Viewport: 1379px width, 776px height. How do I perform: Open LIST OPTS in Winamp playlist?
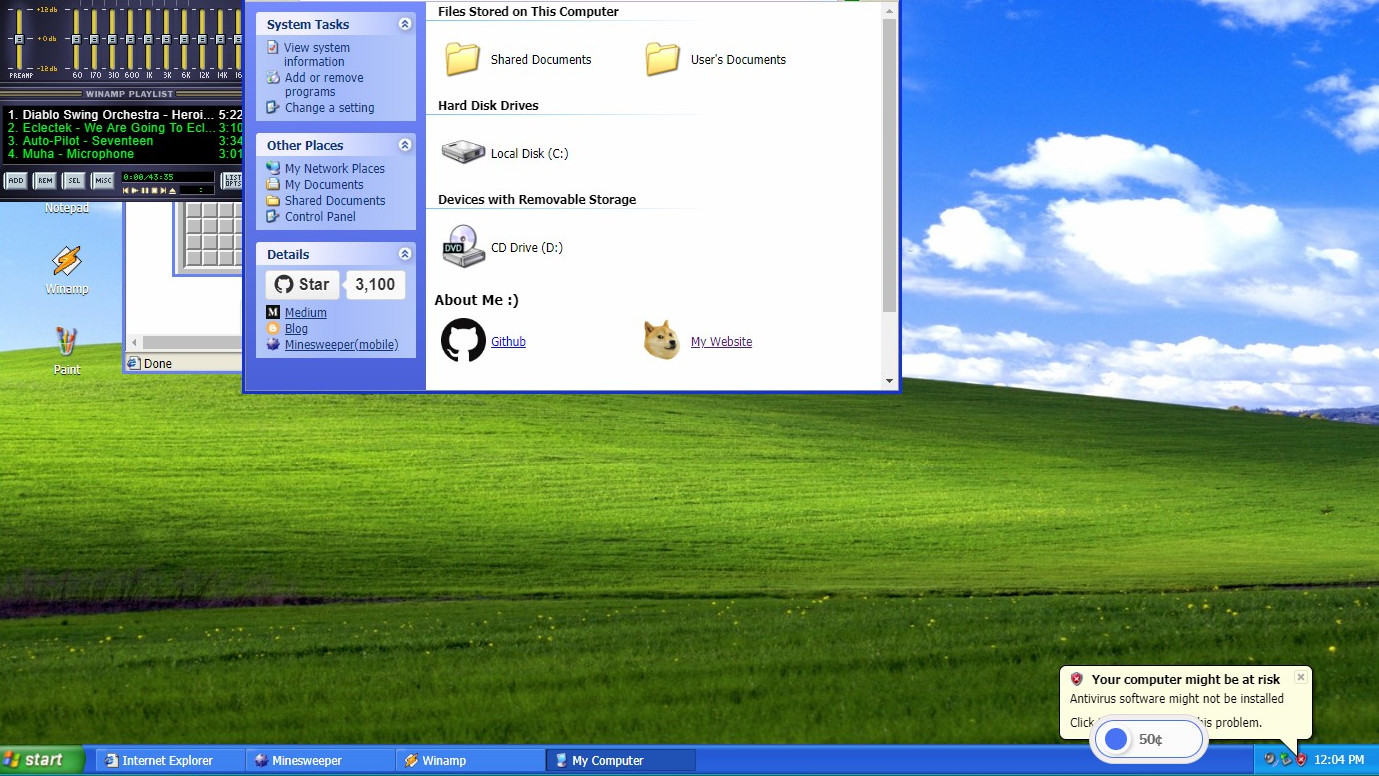[231, 181]
